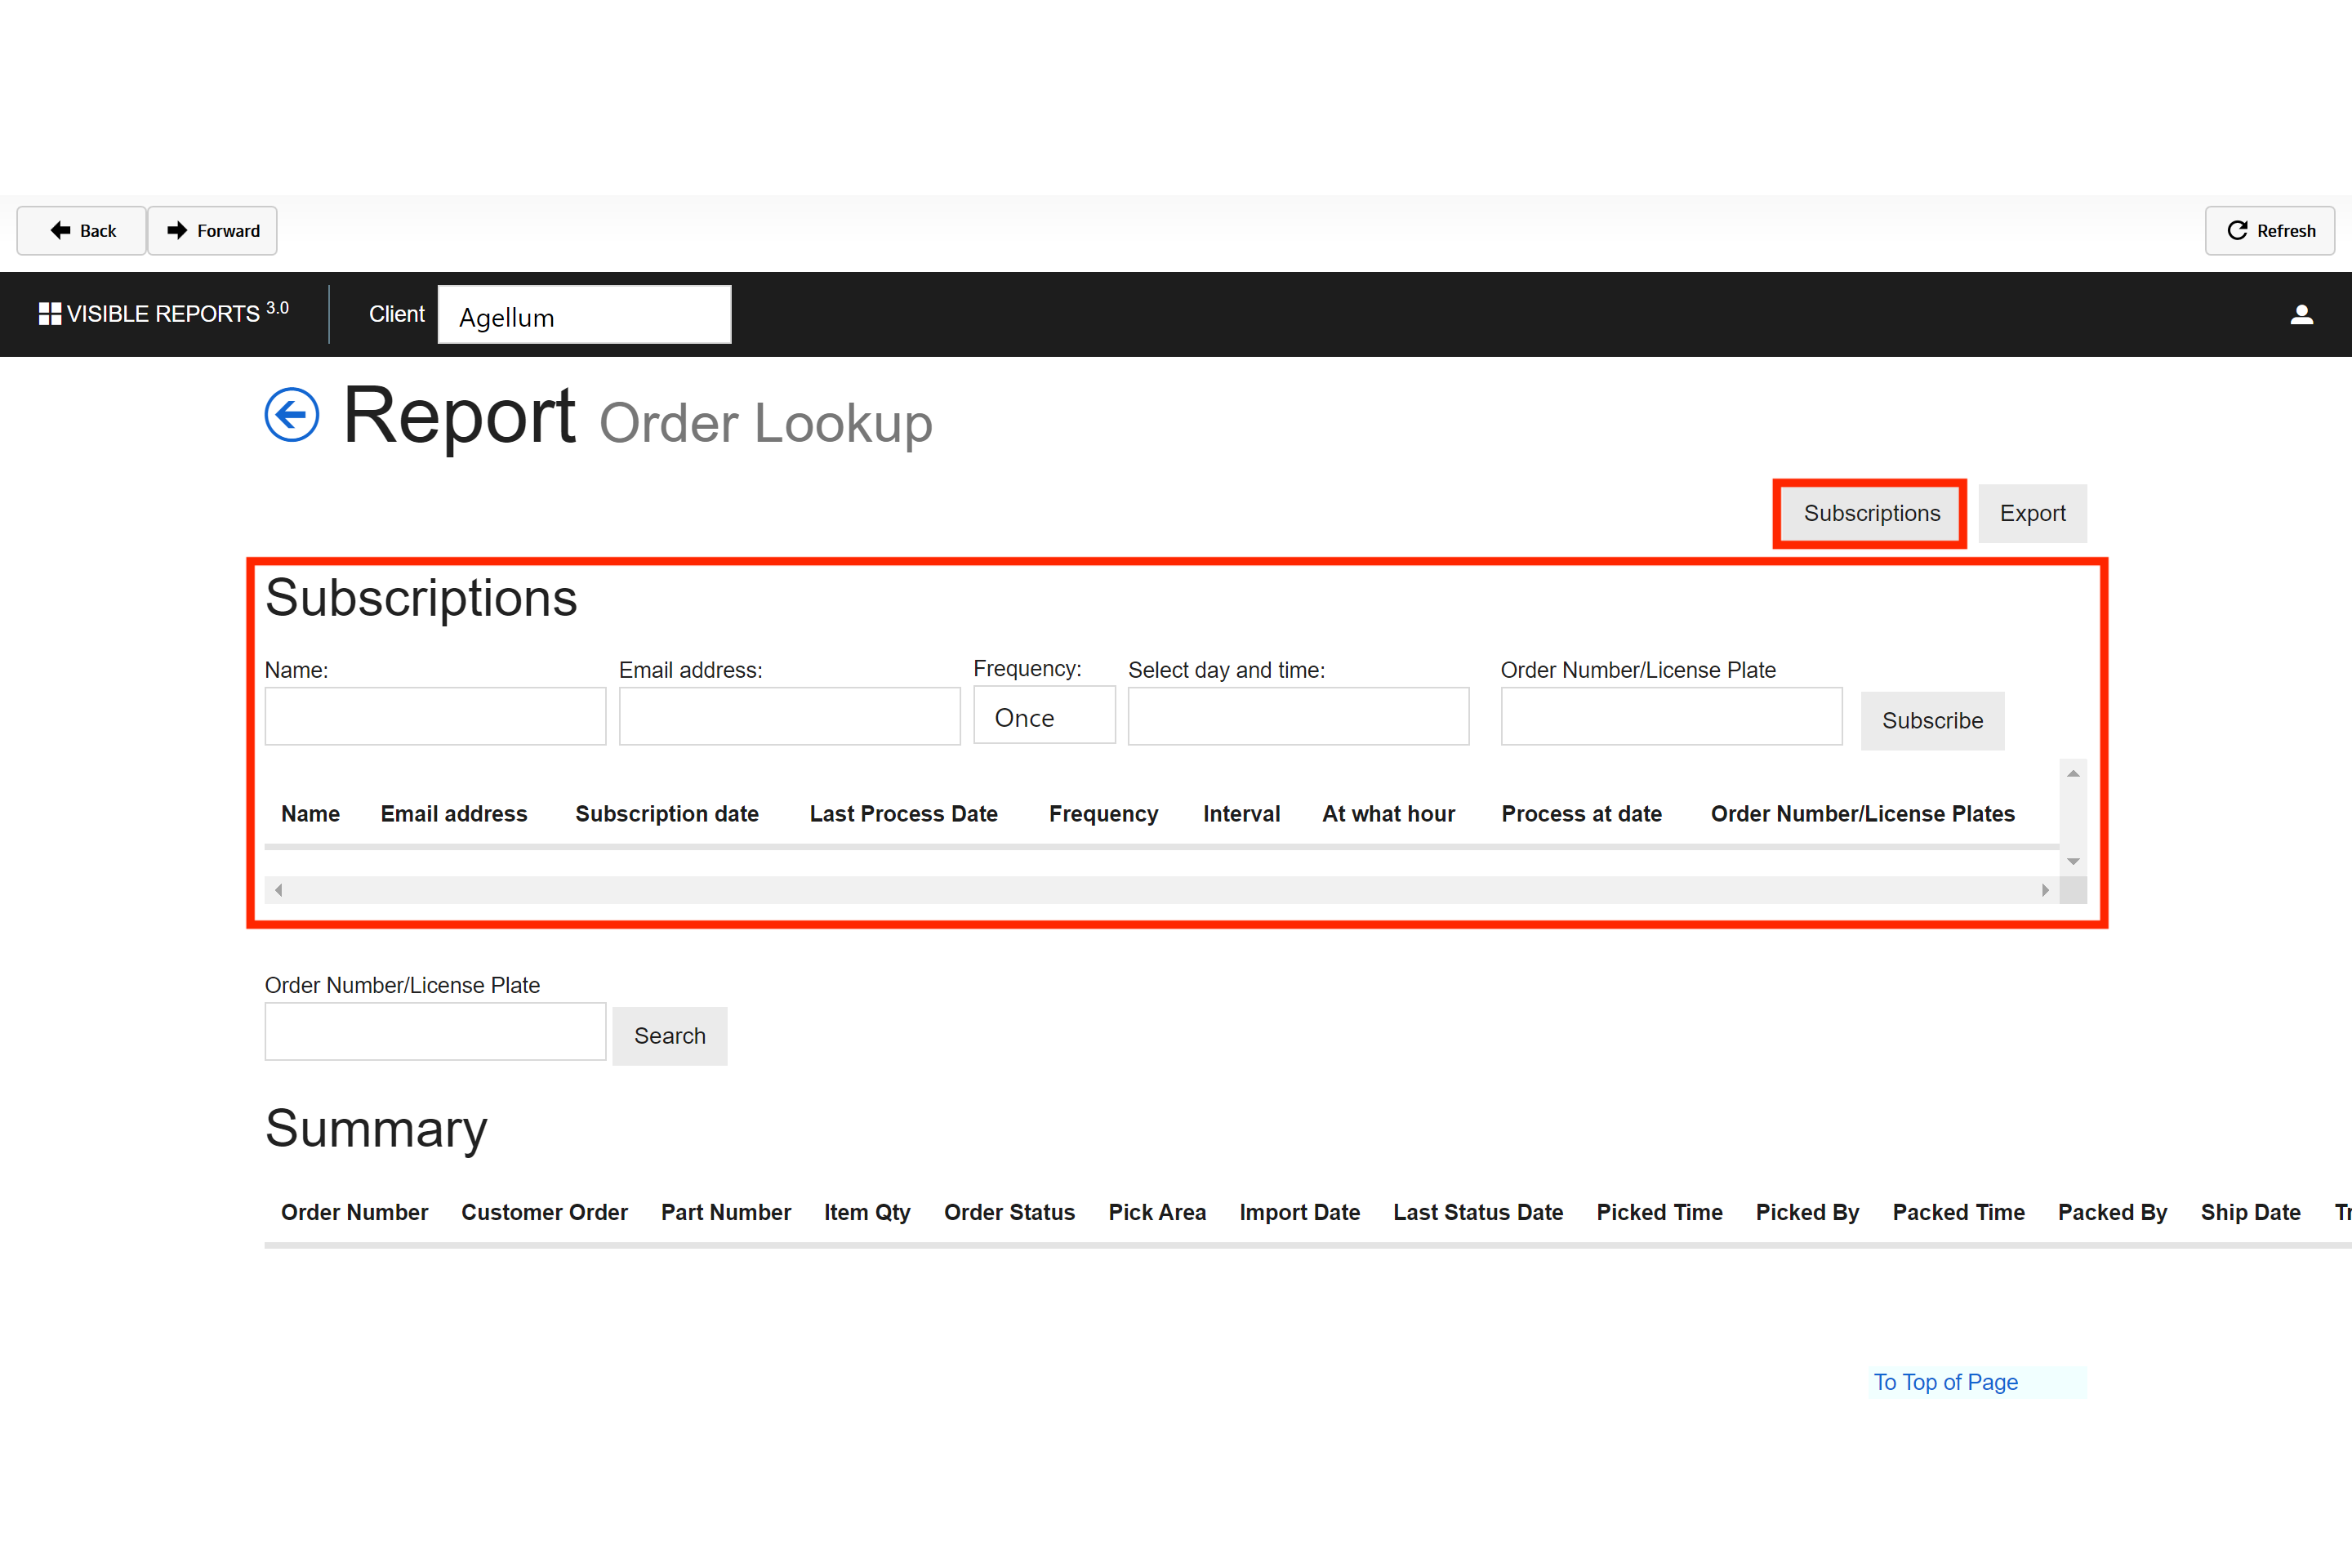Click the Search button for Order Lookup
The width and height of the screenshot is (2352, 1568).
click(x=669, y=1034)
